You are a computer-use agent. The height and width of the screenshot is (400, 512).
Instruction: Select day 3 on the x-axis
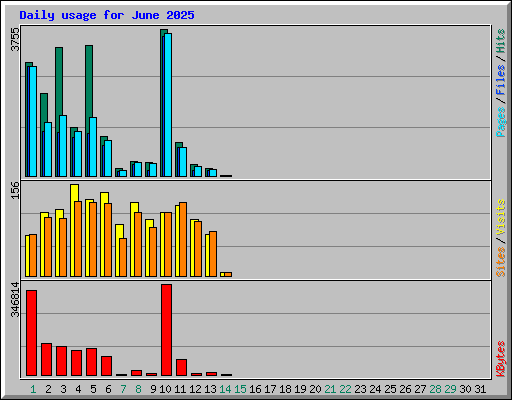tap(63, 389)
